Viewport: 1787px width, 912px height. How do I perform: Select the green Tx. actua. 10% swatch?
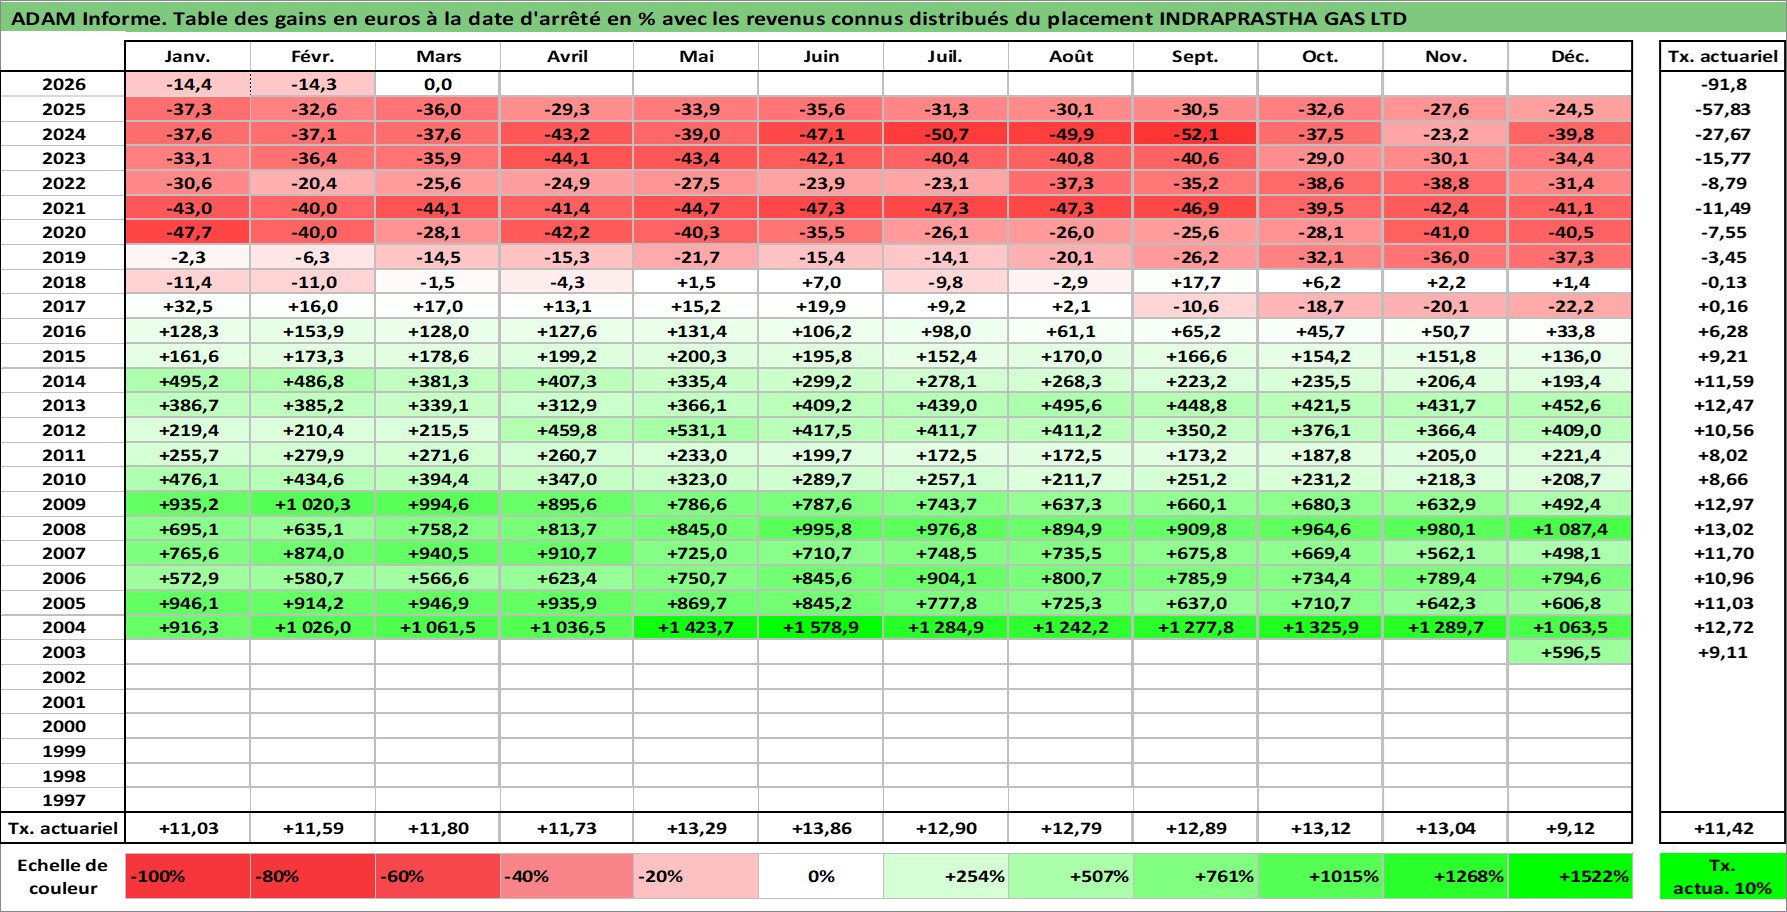1723,876
